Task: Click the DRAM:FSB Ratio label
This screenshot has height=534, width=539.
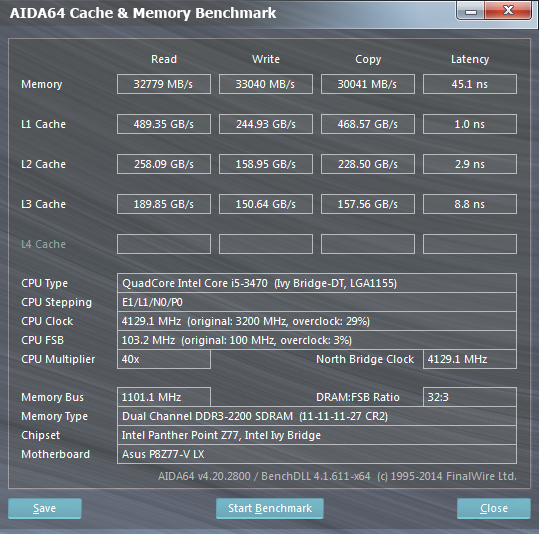Action: pos(358,397)
